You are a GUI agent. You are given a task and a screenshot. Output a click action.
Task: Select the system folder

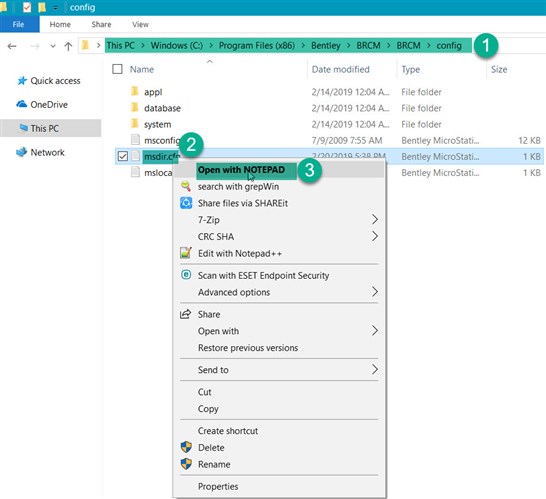tap(157, 124)
